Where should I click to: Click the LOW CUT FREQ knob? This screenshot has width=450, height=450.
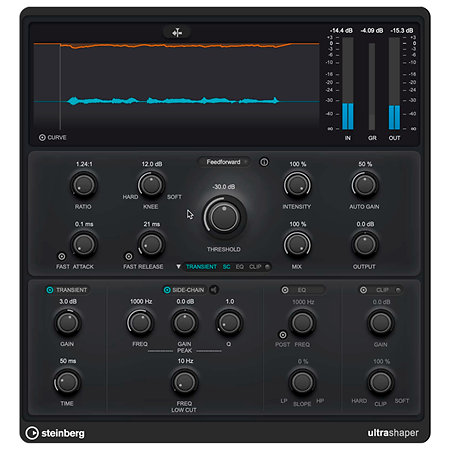pyautogui.click(x=184, y=382)
